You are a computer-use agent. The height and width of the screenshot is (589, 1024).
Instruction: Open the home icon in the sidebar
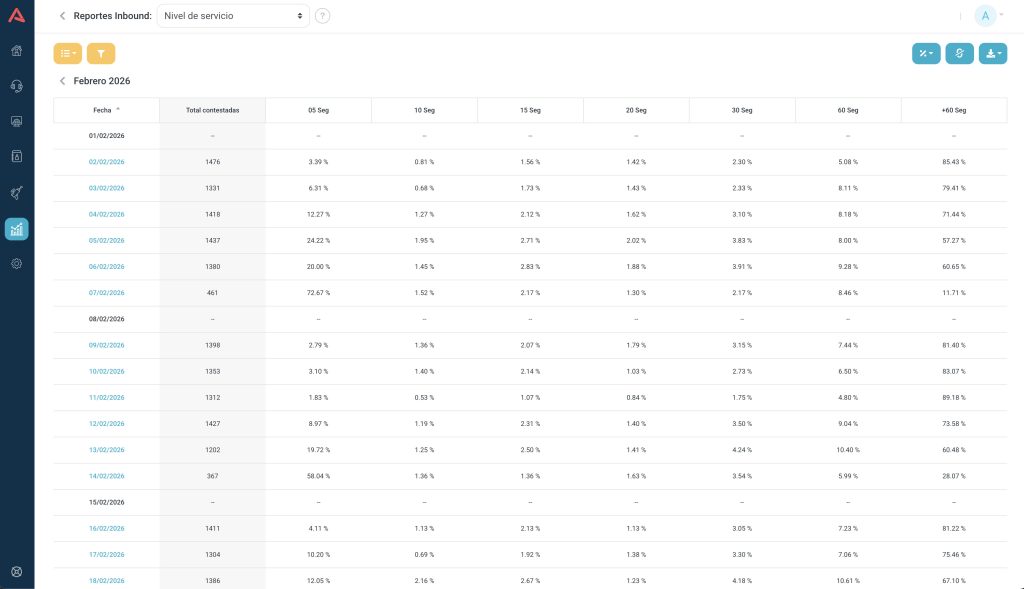17,51
